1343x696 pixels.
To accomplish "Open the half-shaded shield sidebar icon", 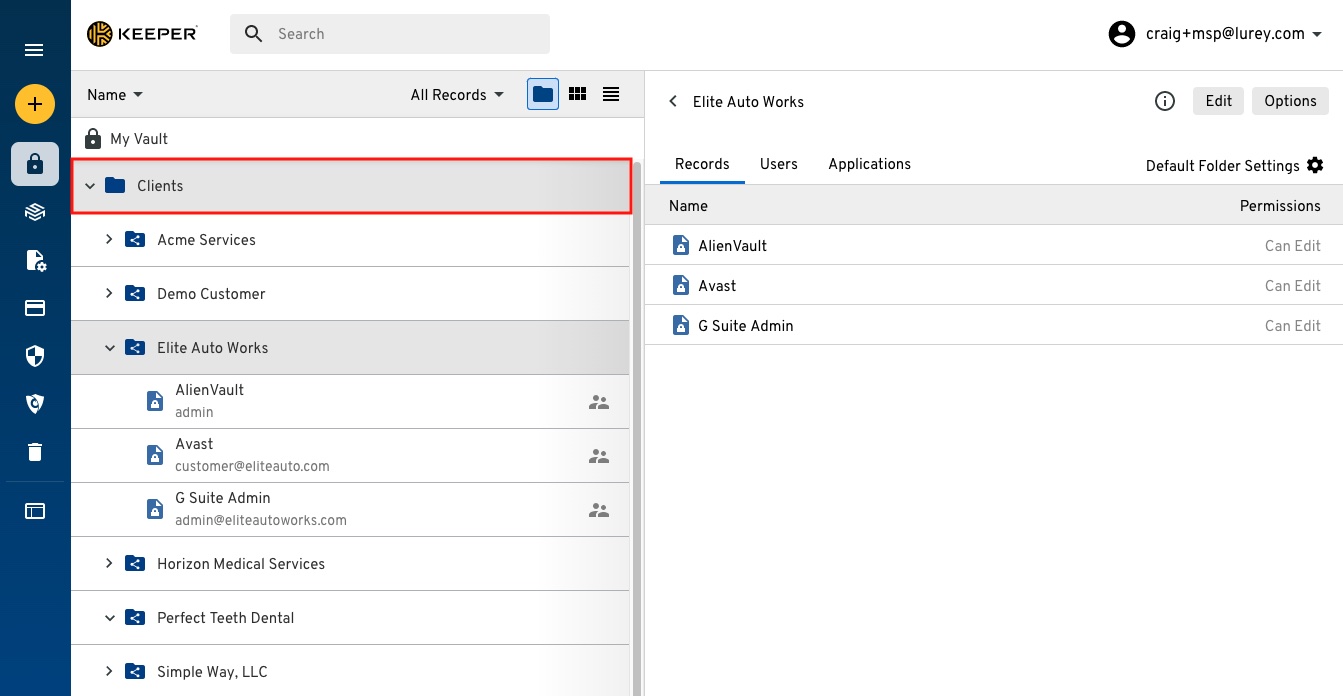I will click(35, 356).
